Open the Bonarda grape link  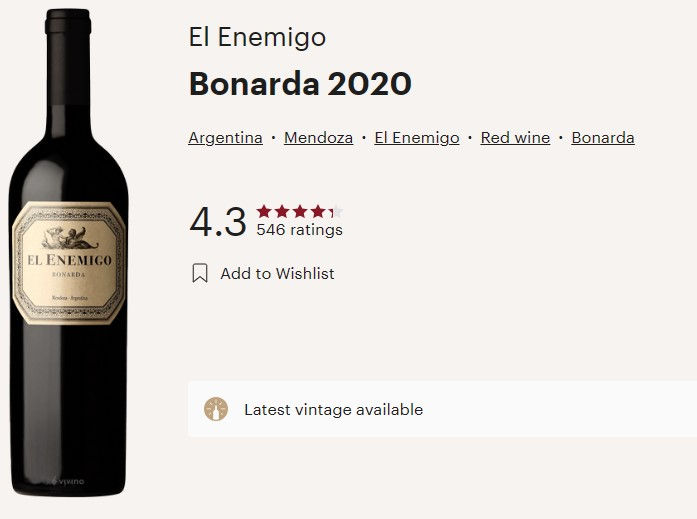click(x=603, y=138)
